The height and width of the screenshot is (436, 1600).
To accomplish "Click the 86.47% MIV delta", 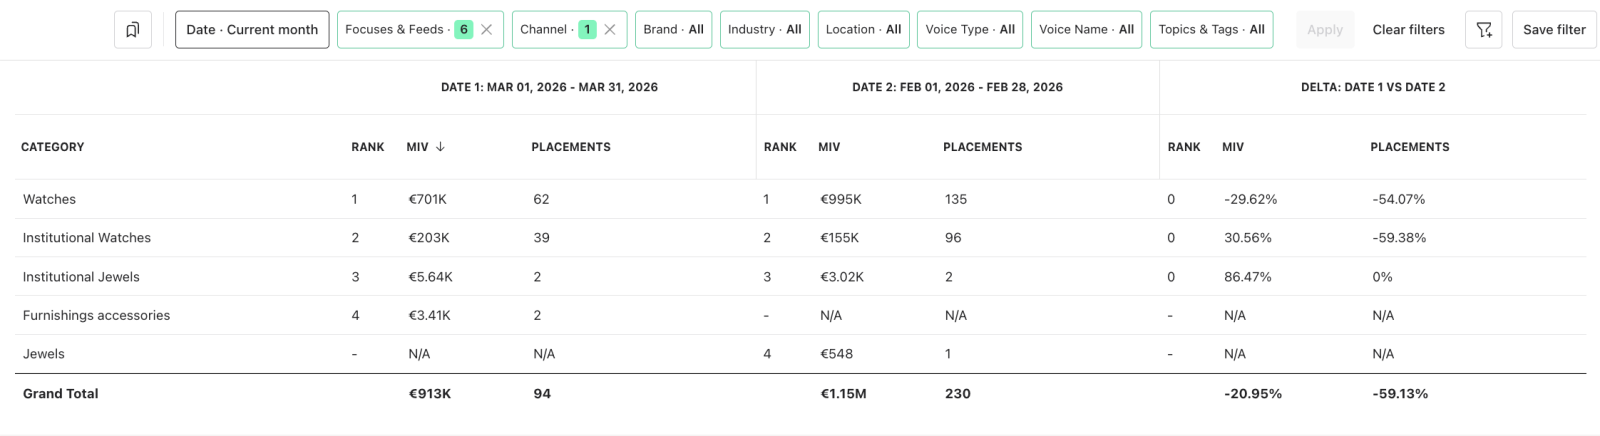I will [1248, 277].
